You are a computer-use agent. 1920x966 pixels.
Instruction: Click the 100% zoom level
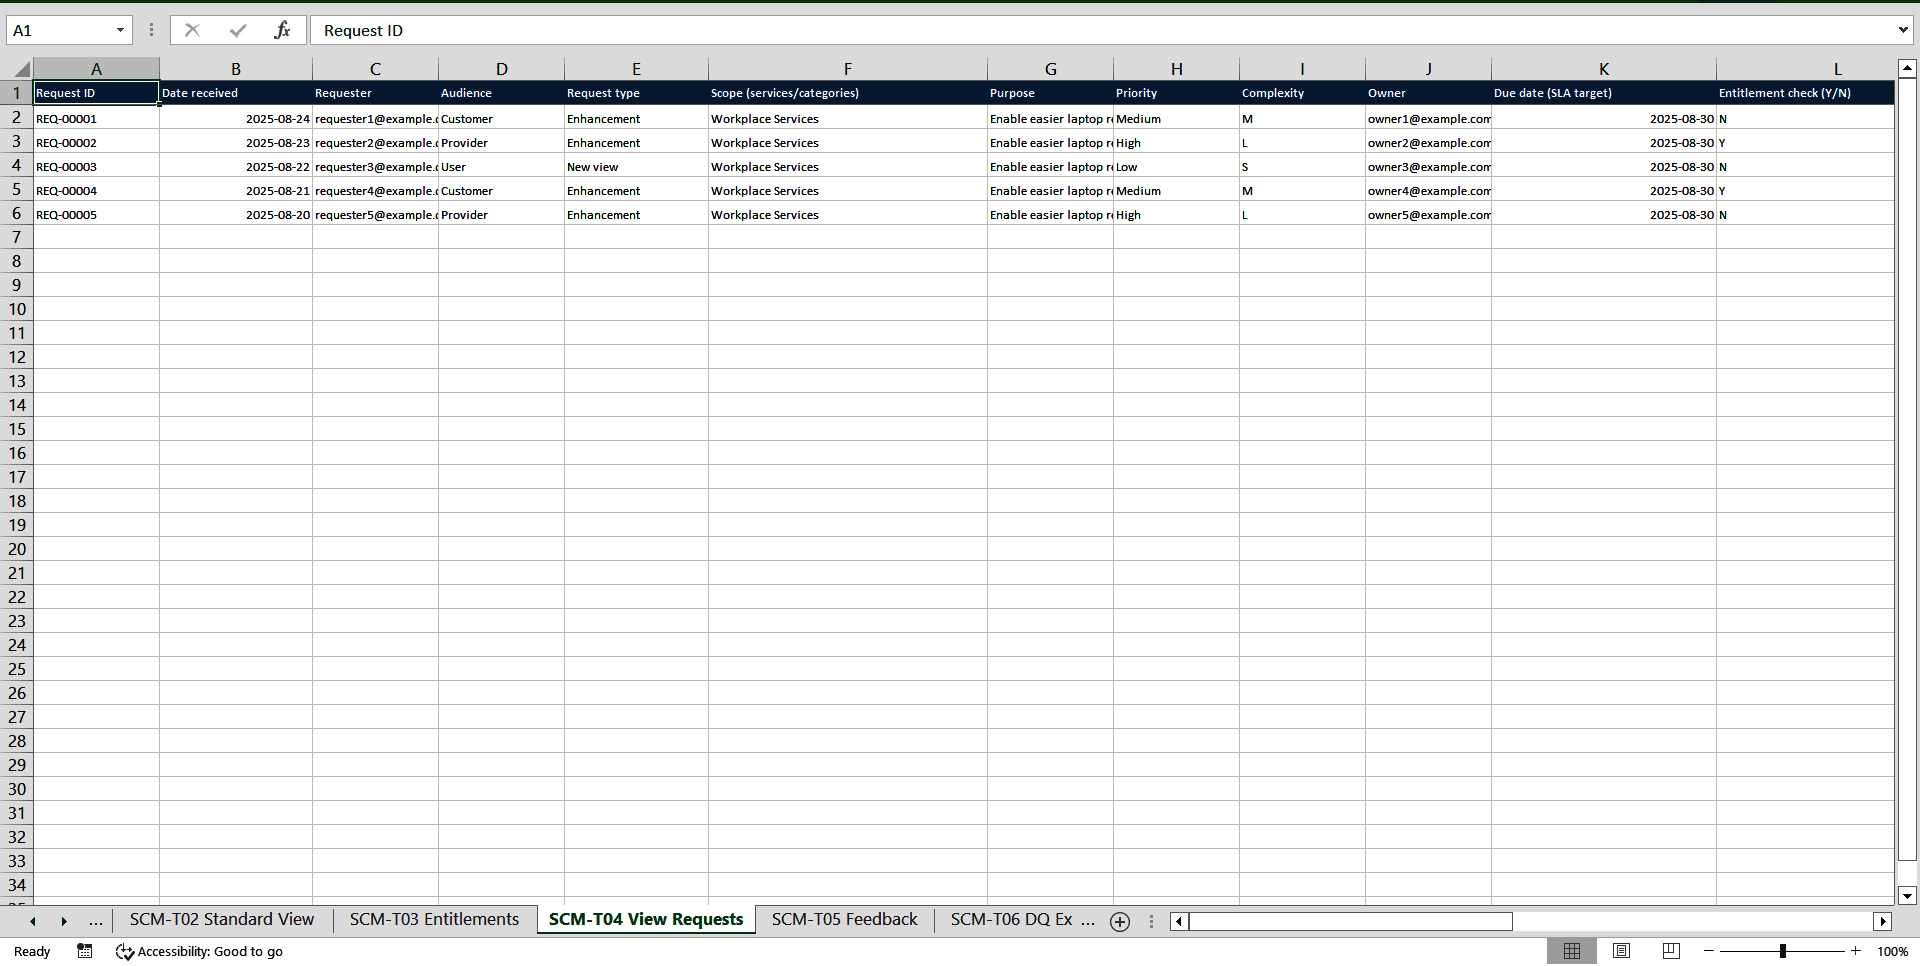coord(1892,951)
